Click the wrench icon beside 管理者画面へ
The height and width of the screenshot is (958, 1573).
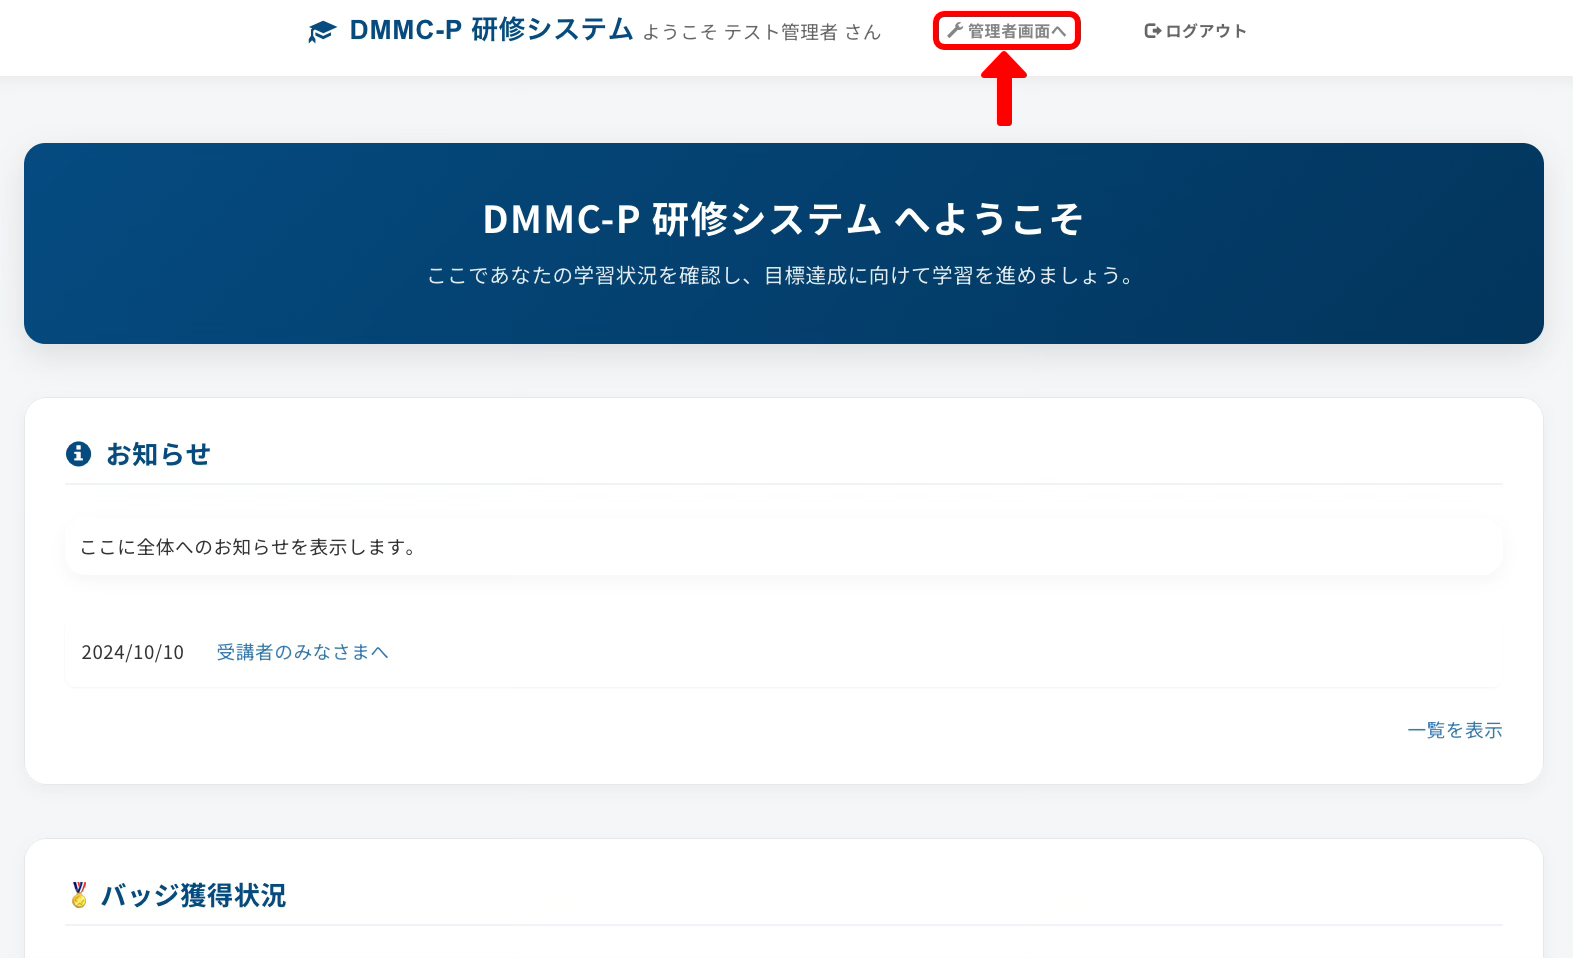click(955, 31)
